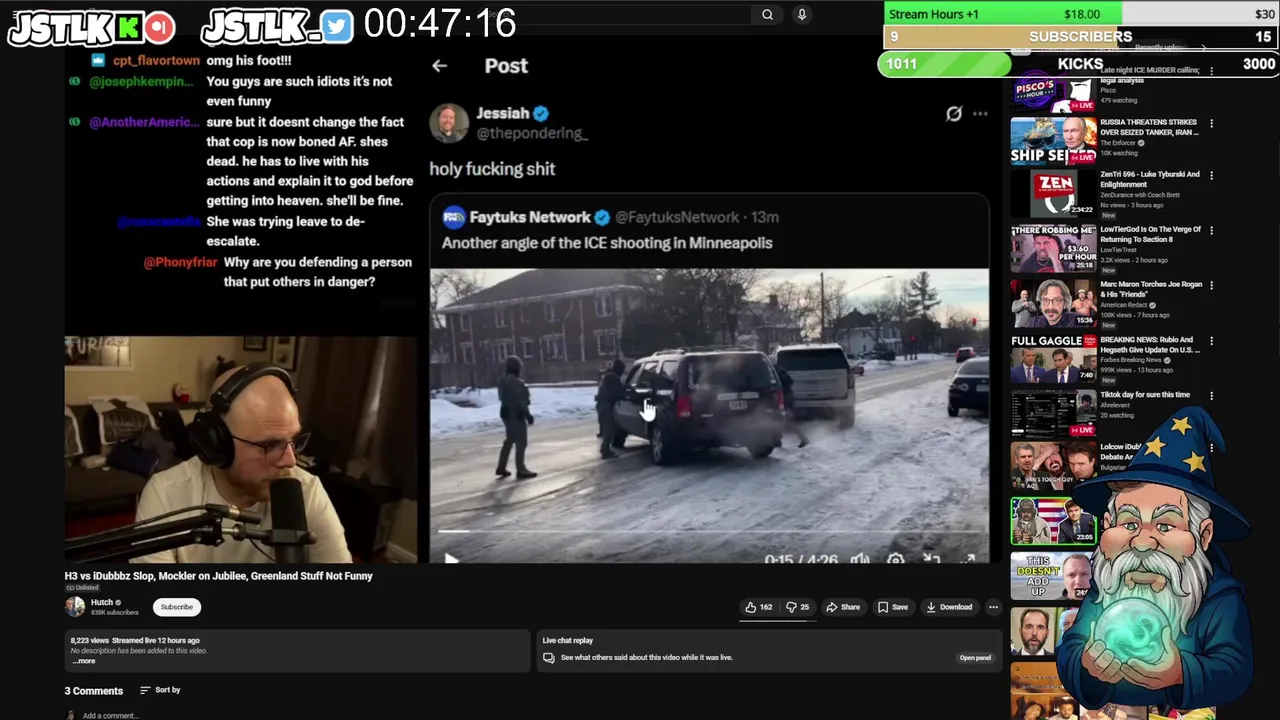Screen dimensions: 1280x720
Task: Click the @thepondering_ handle
Action: (x=532, y=133)
